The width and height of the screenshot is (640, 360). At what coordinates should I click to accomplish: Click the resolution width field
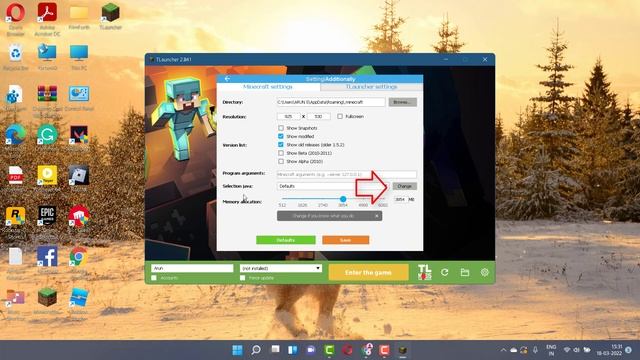[289, 116]
